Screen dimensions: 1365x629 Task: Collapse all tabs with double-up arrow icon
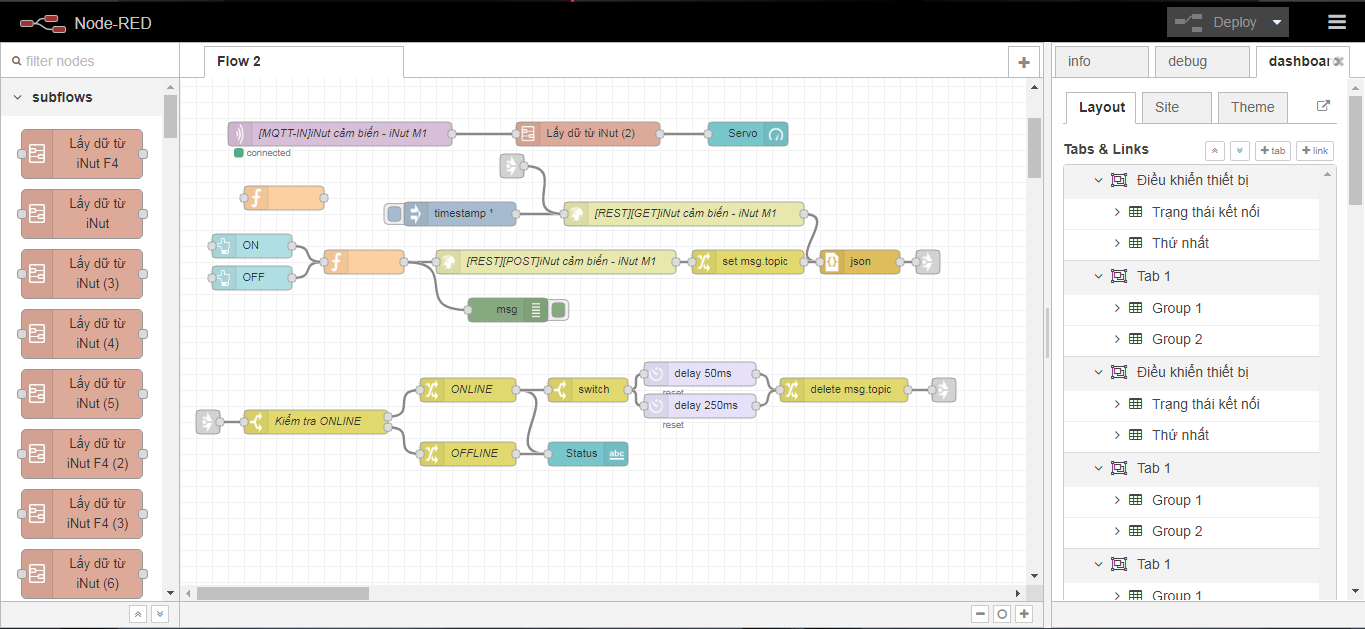coord(1215,150)
